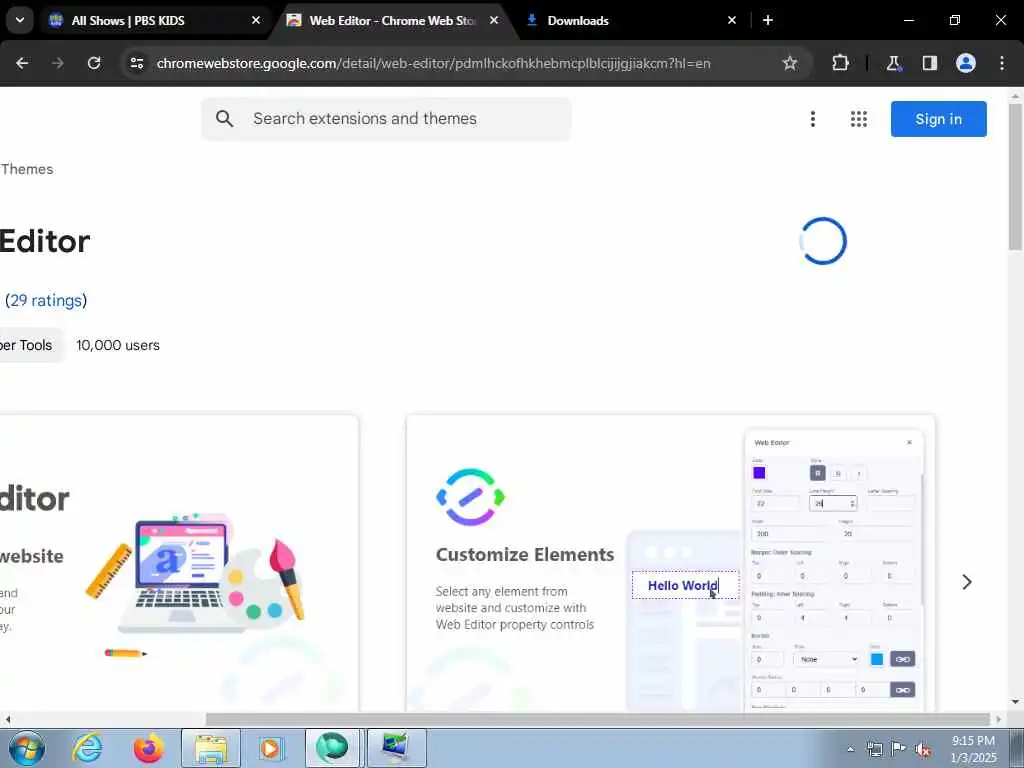Viewport: 1024px width, 768px height.
Task: Launch Internet Explorer from taskbar
Action: point(88,748)
